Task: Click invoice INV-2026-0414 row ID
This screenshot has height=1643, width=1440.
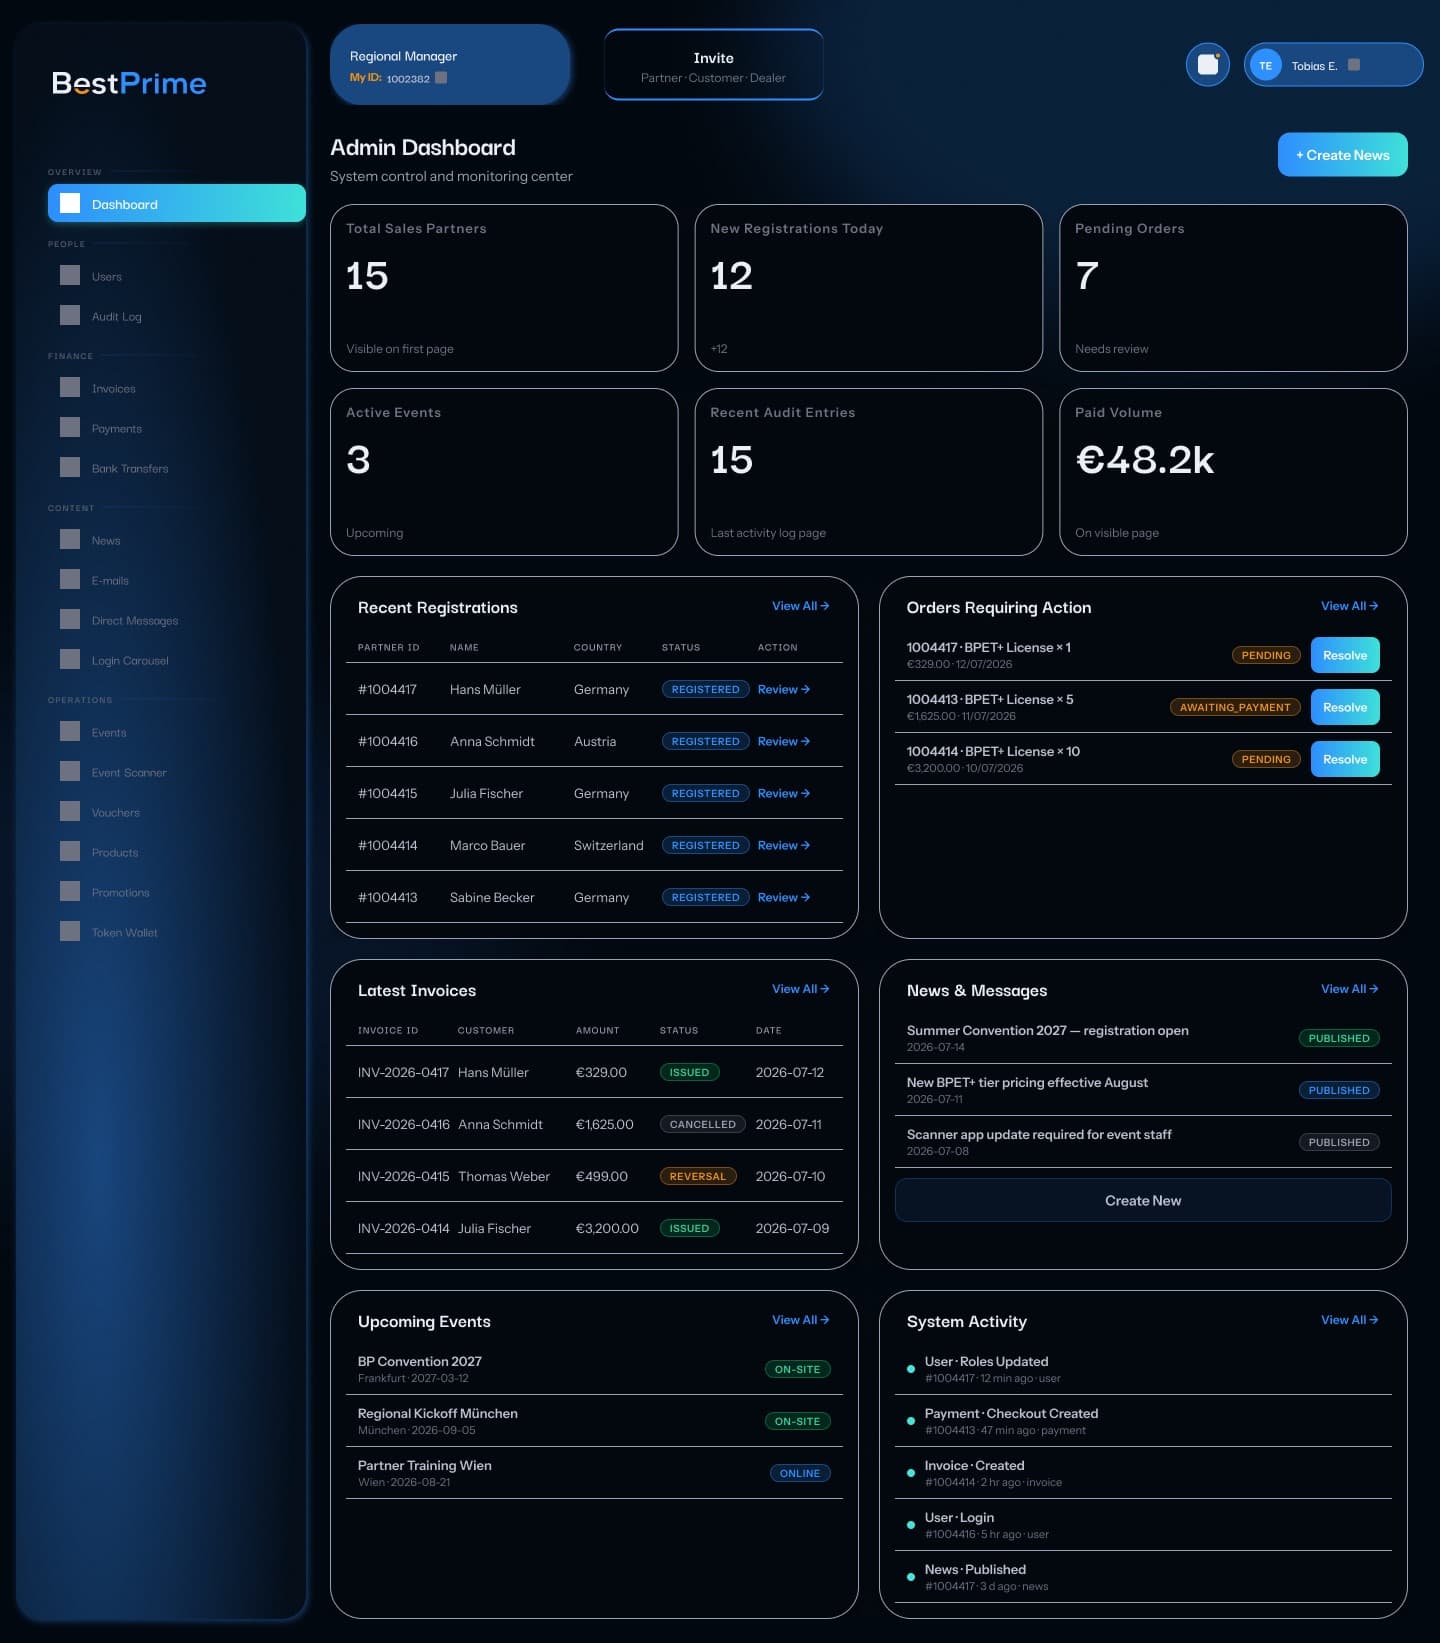Action: 403,1228
